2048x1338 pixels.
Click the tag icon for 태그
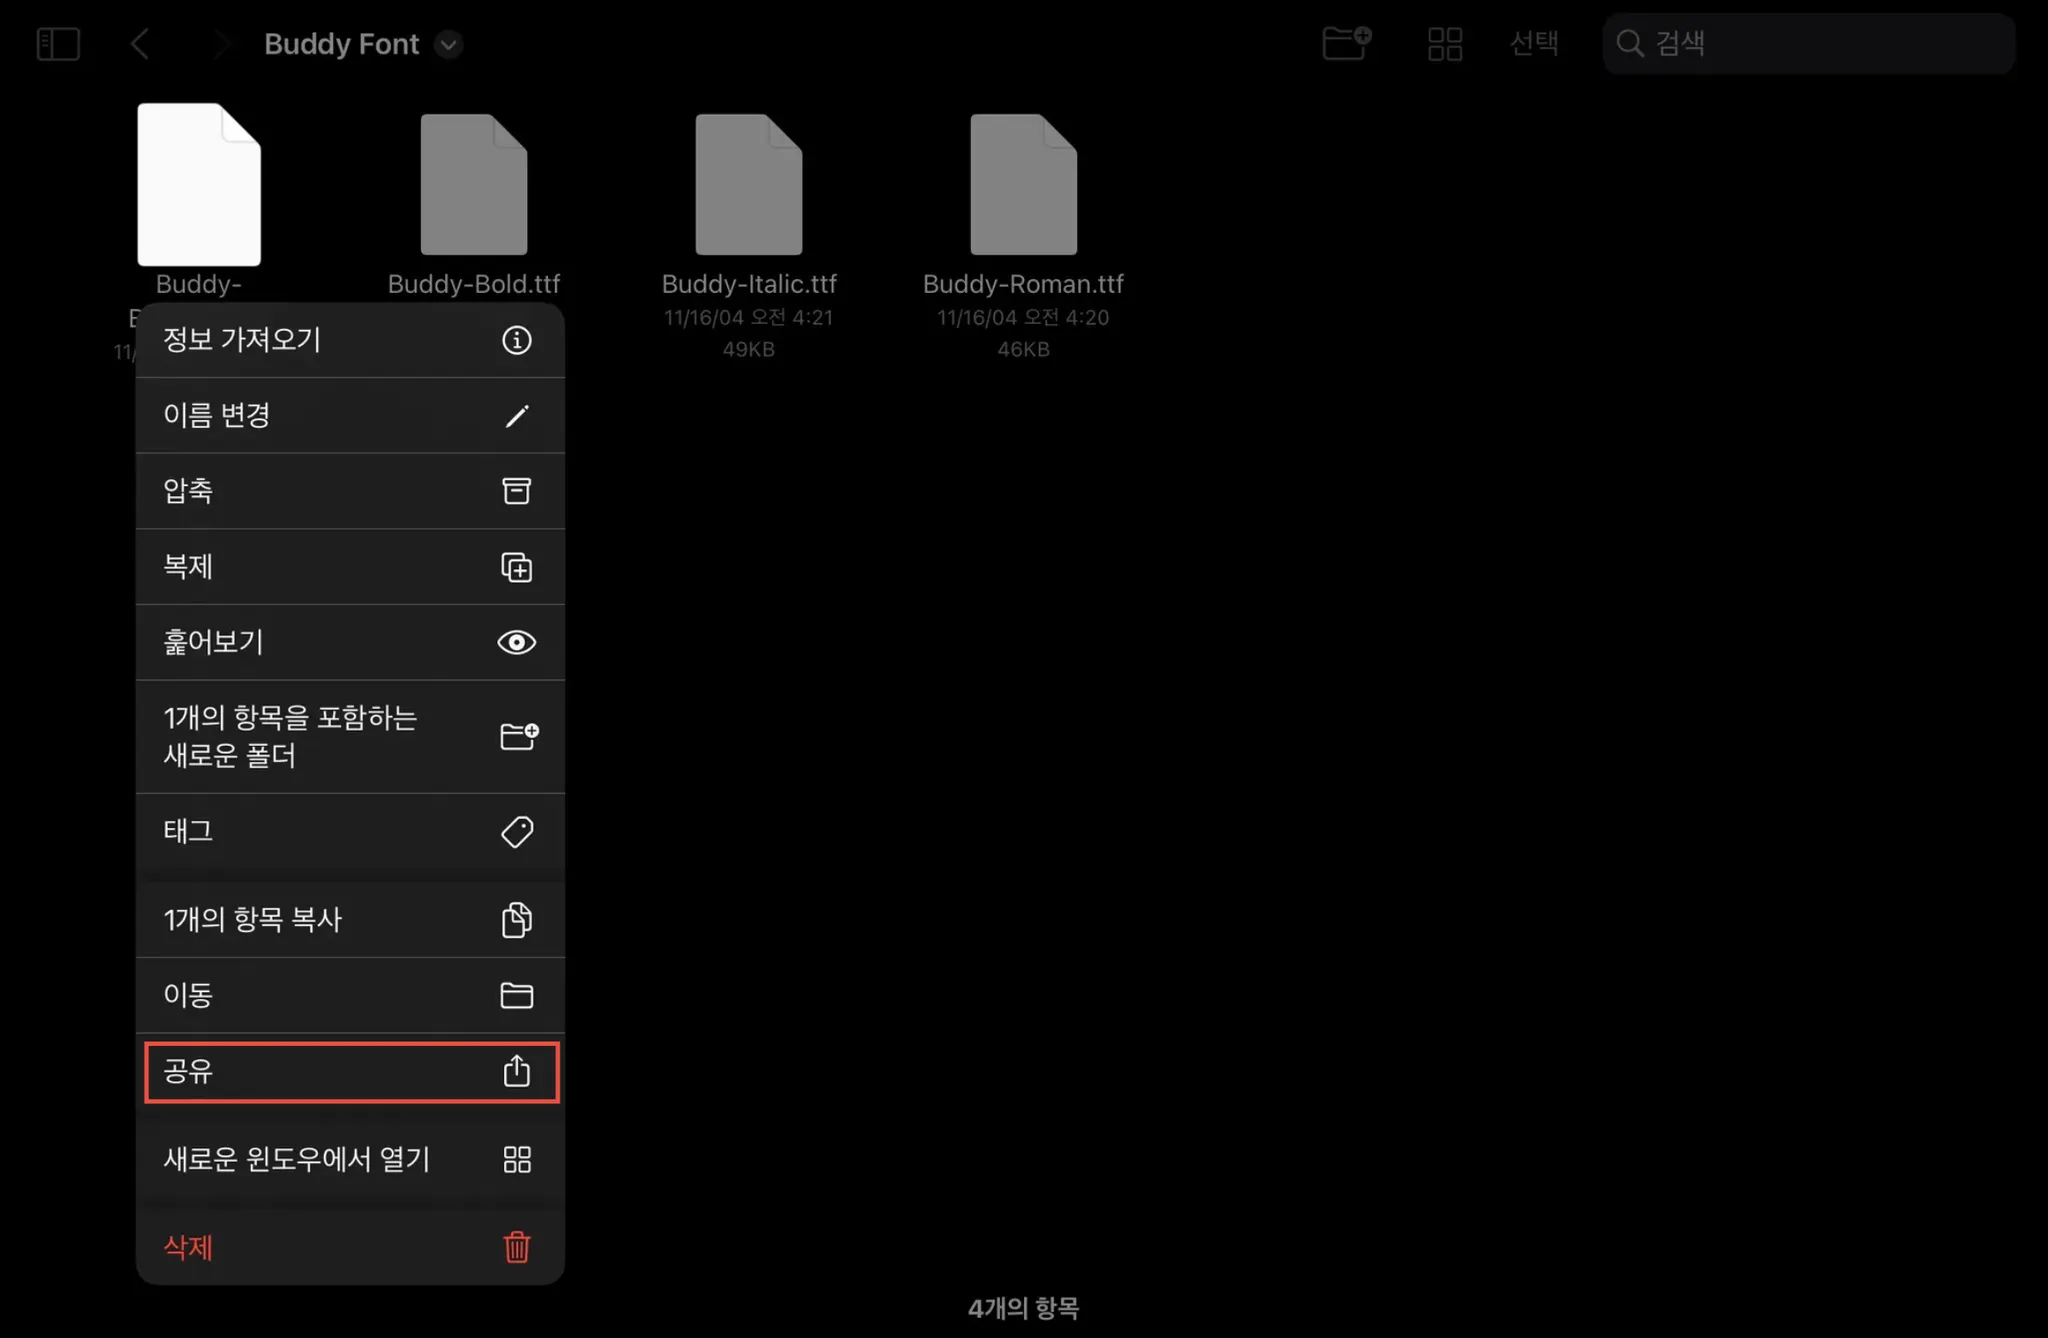516,832
